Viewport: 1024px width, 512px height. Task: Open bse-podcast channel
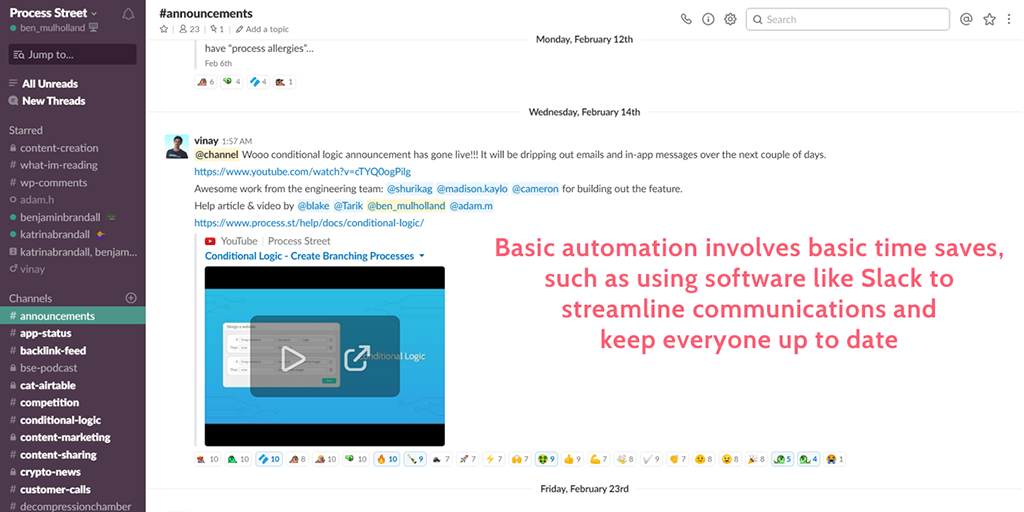coord(48,368)
